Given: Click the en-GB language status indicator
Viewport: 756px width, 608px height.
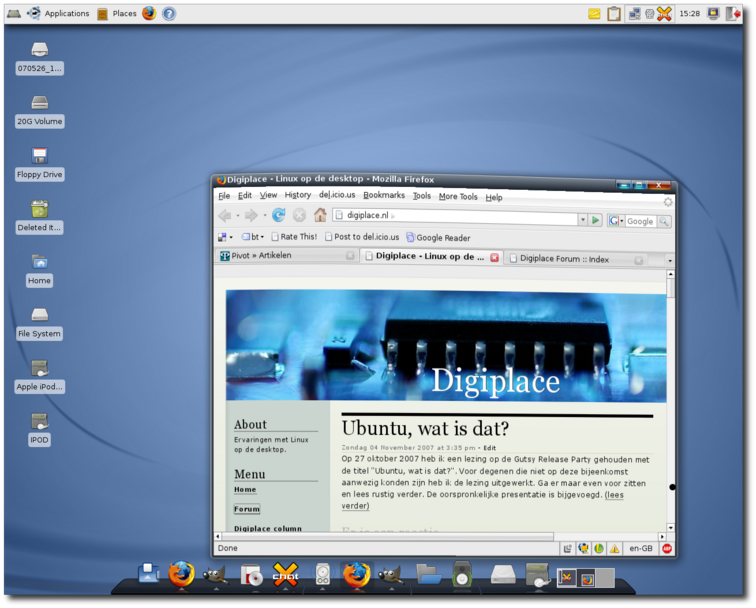Looking at the screenshot, I should [641, 549].
